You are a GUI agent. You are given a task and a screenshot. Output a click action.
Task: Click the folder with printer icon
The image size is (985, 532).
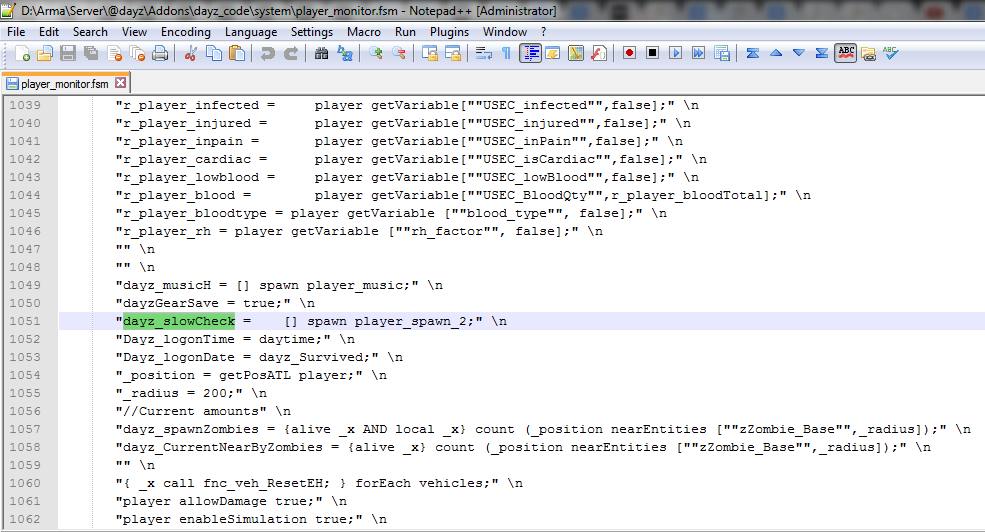tap(869, 54)
